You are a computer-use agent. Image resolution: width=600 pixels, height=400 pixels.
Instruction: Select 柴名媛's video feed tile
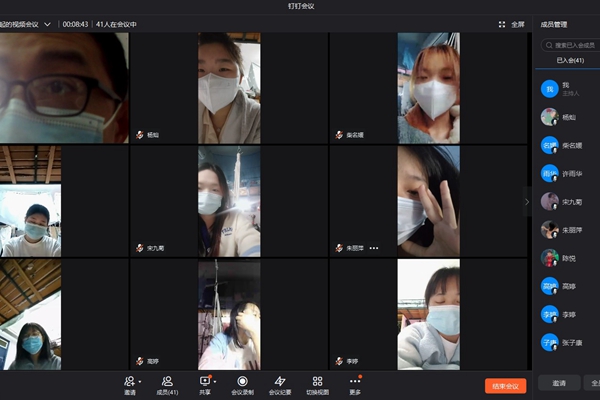(x=429, y=88)
